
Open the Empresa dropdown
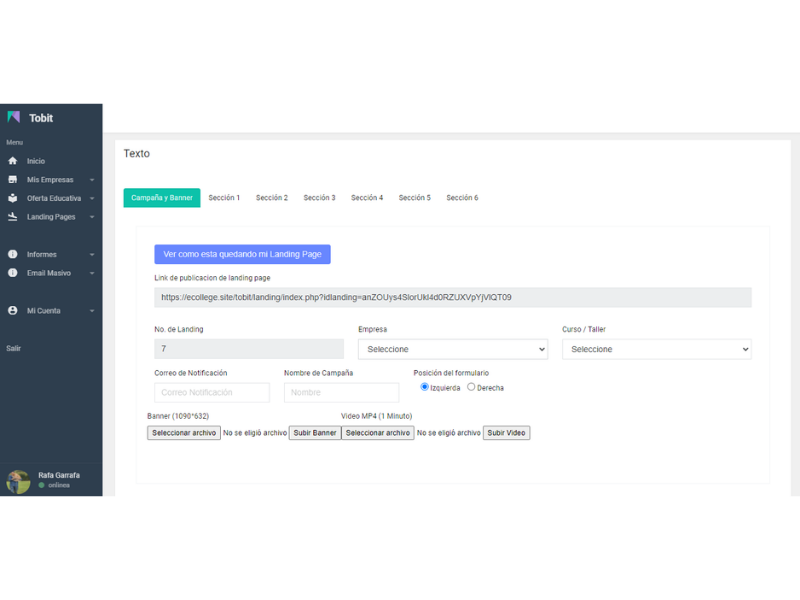coord(452,349)
